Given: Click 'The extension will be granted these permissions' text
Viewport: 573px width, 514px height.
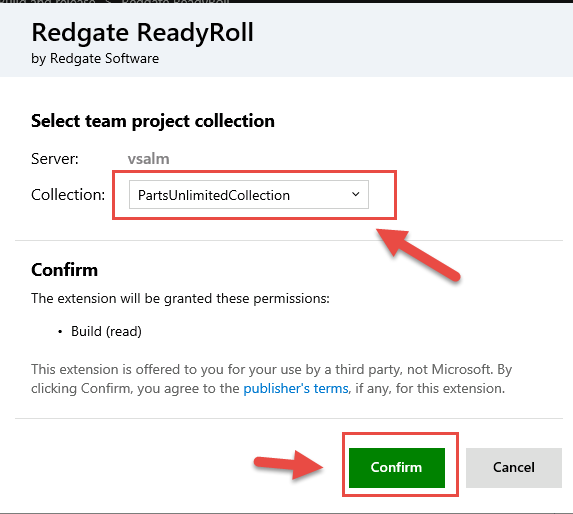Looking at the screenshot, I should (x=180, y=298).
